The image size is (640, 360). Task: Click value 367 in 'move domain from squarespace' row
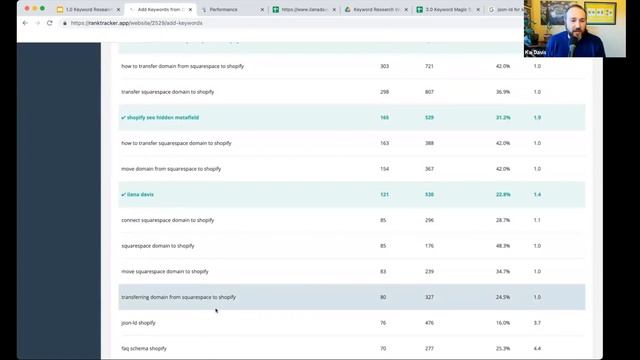(x=429, y=169)
